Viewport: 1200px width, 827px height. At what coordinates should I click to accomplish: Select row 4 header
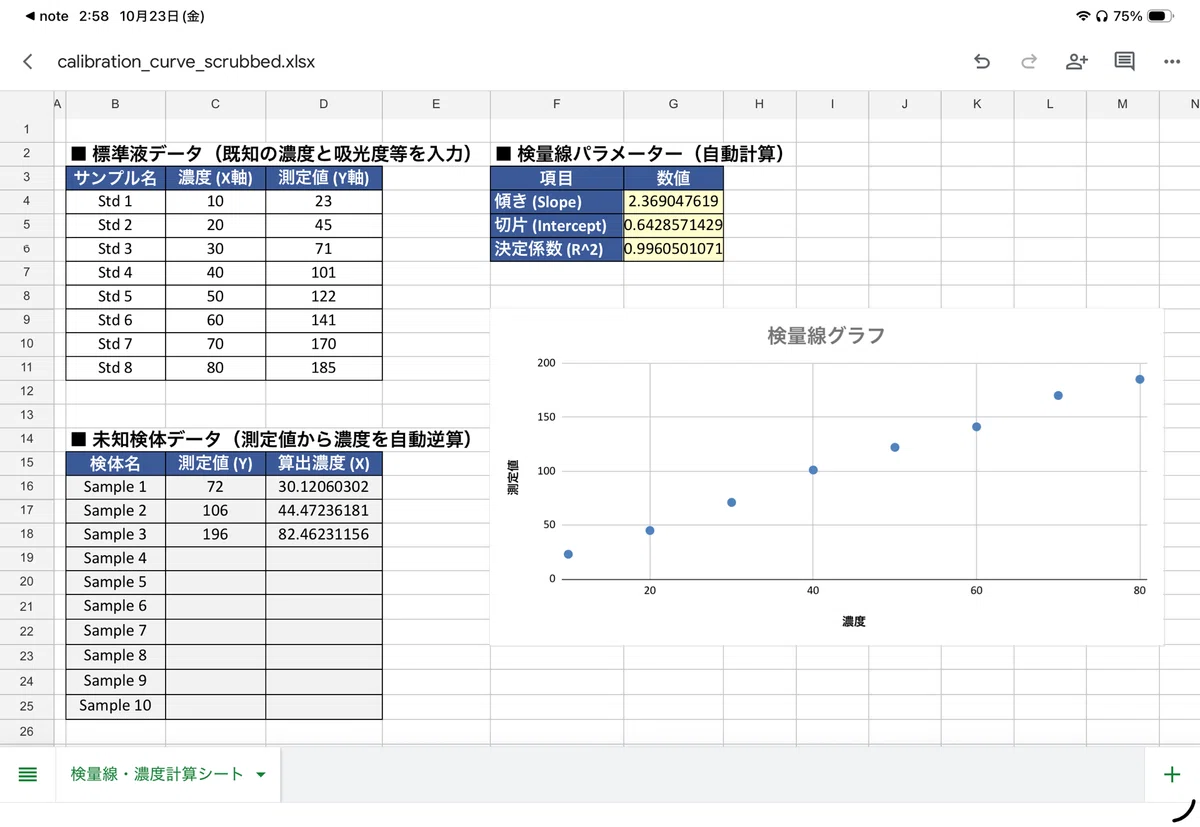point(26,201)
